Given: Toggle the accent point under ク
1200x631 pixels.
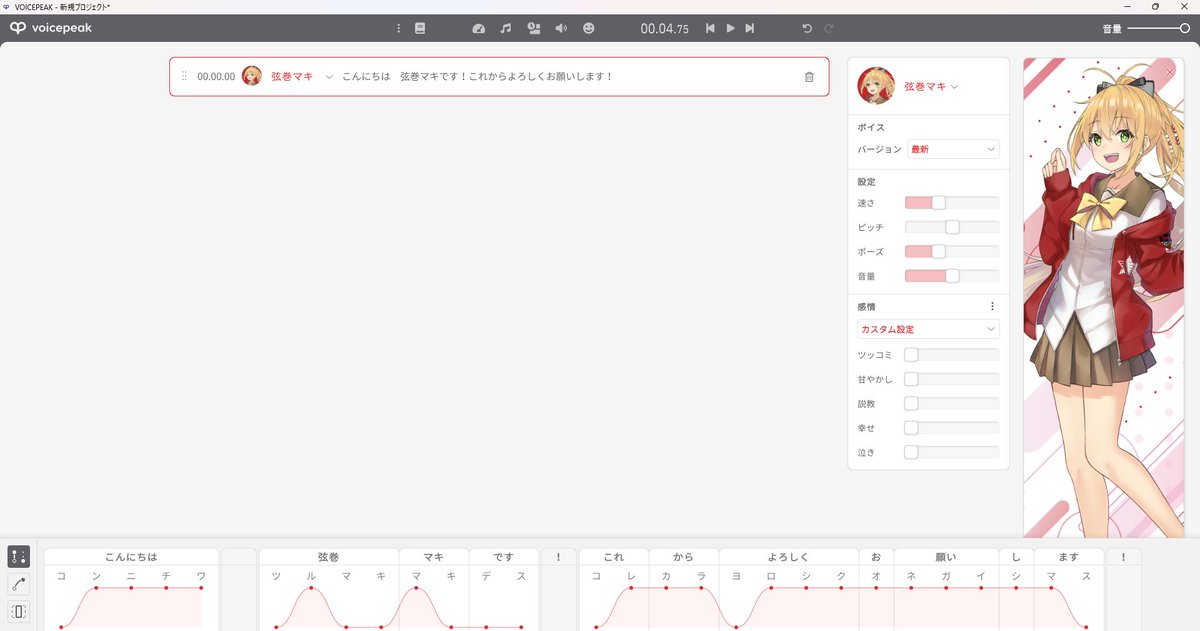Looking at the screenshot, I should [841, 588].
